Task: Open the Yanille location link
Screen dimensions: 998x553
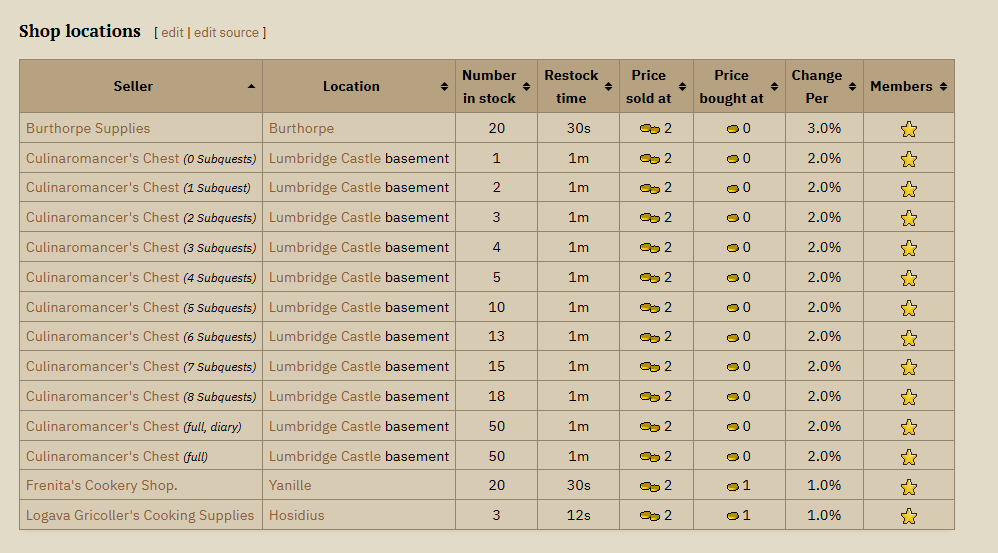Action: 290,486
